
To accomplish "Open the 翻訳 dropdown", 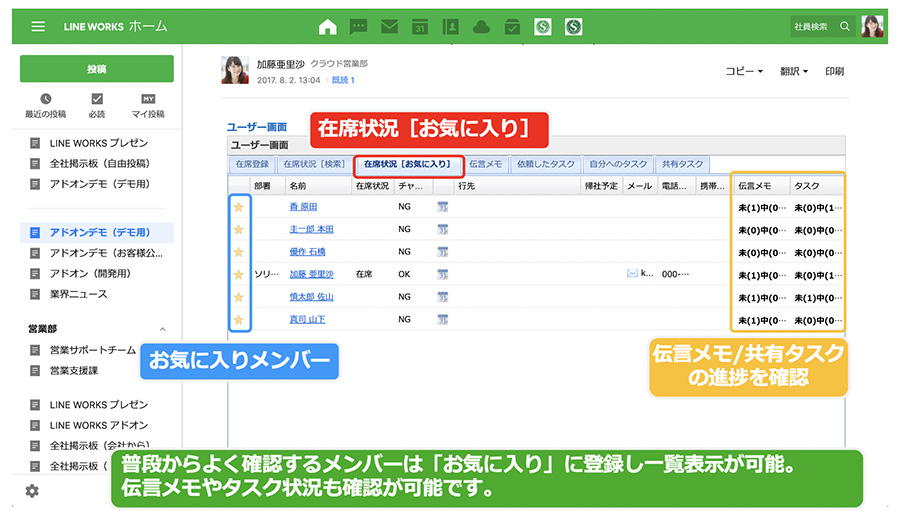I will (793, 72).
